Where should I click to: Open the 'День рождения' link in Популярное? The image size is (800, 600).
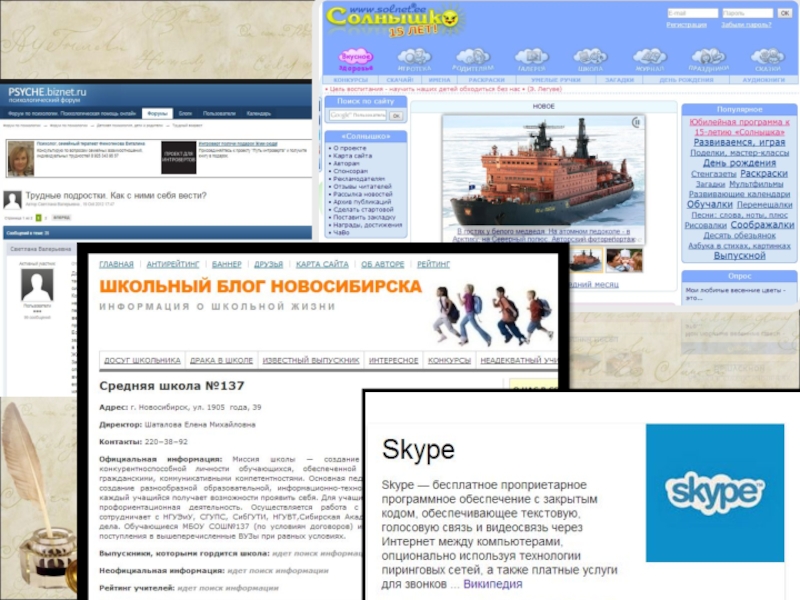pos(739,163)
